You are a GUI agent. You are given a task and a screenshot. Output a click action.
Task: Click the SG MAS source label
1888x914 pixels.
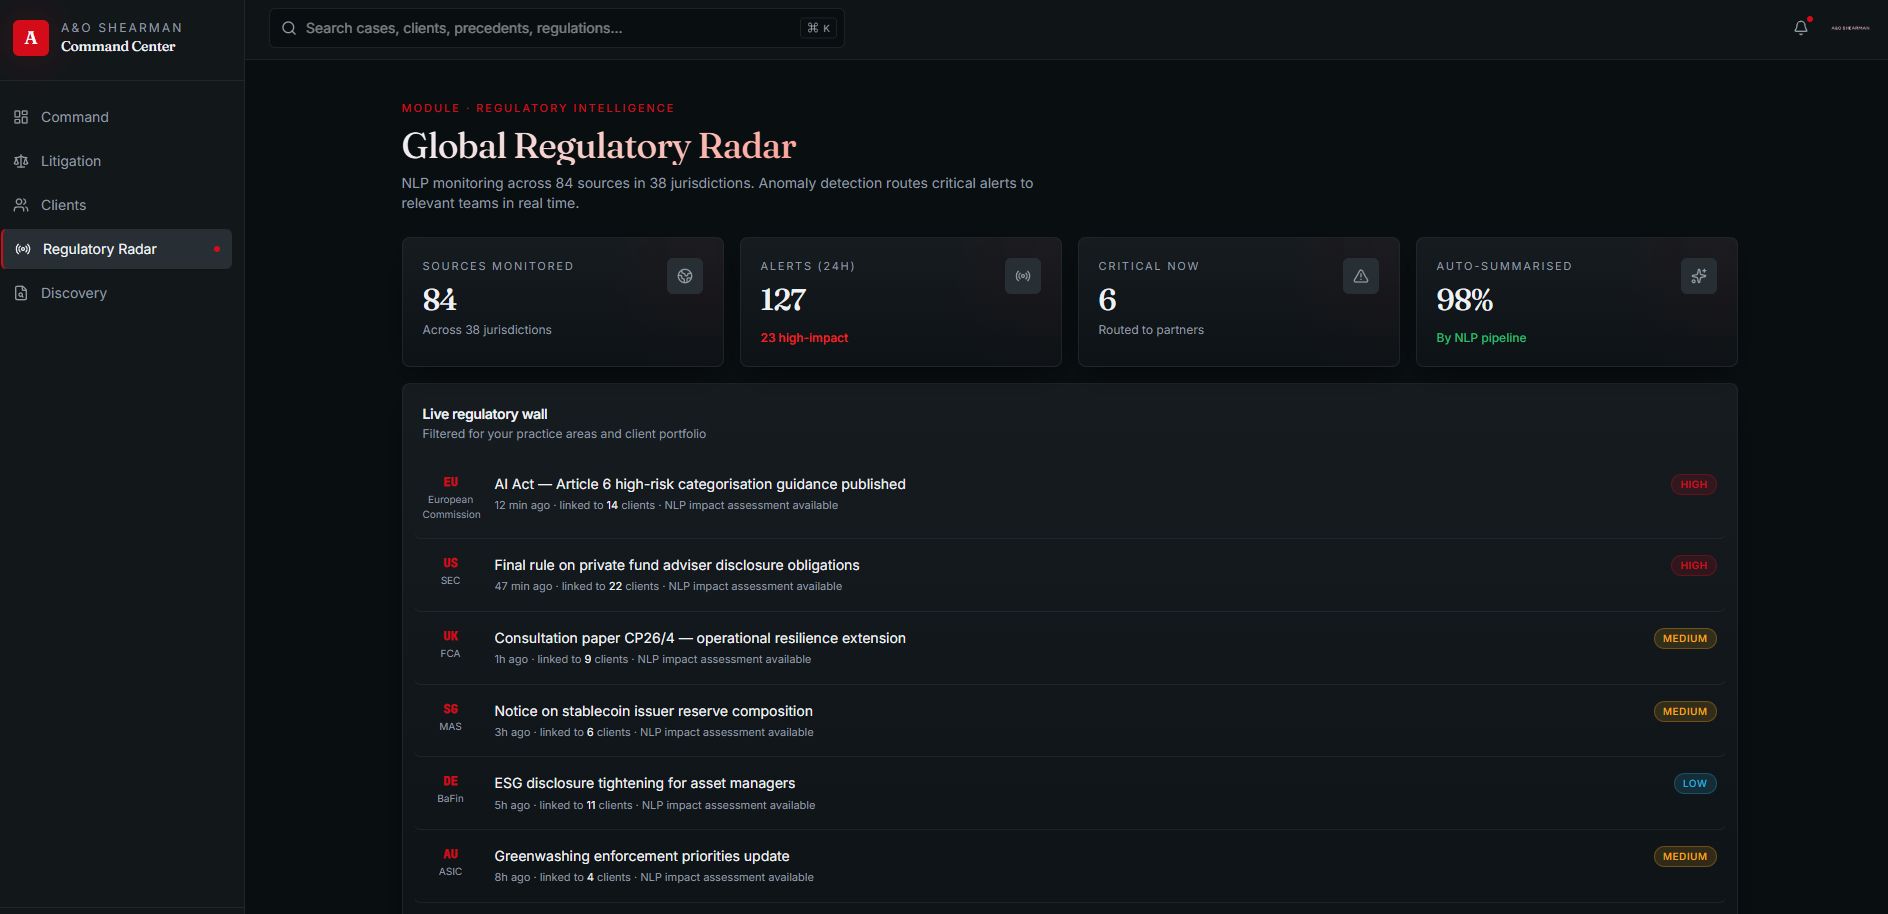pos(451,717)
